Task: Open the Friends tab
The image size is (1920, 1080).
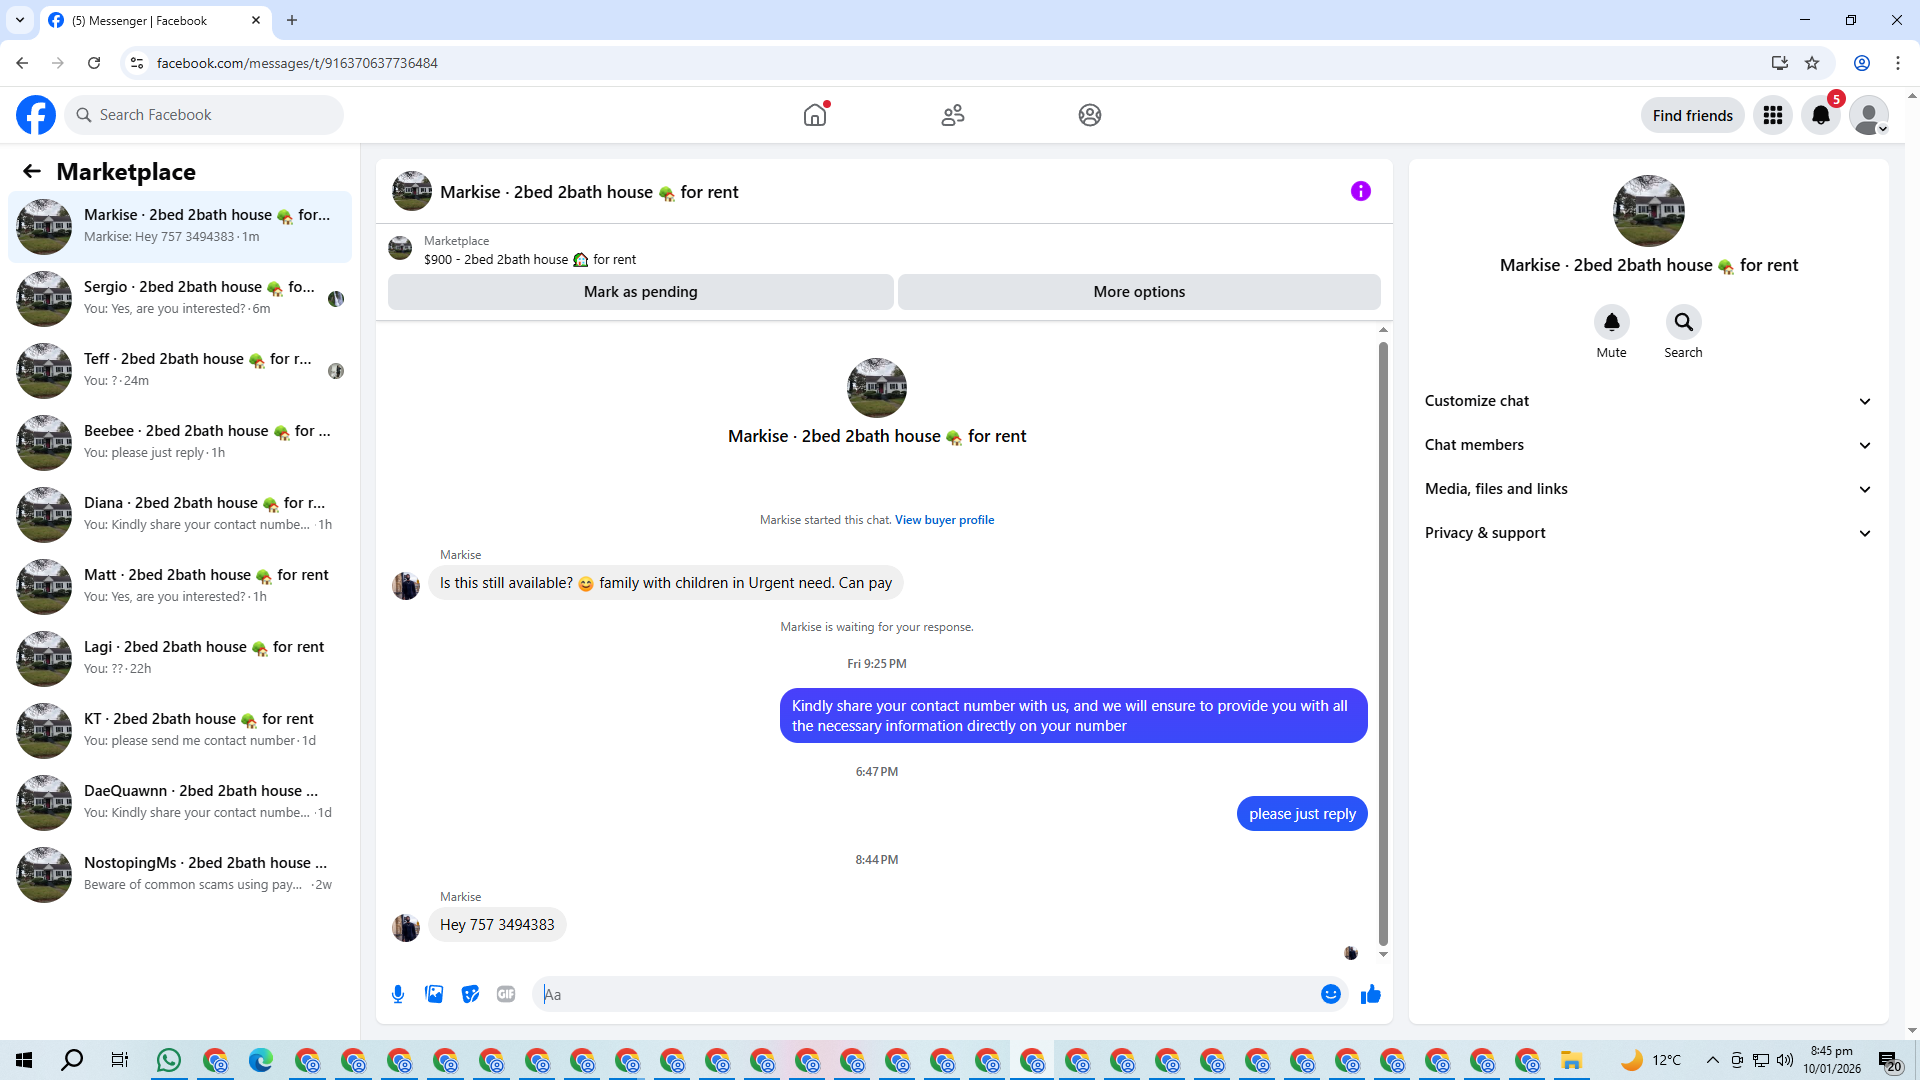Action: (952, 115)
